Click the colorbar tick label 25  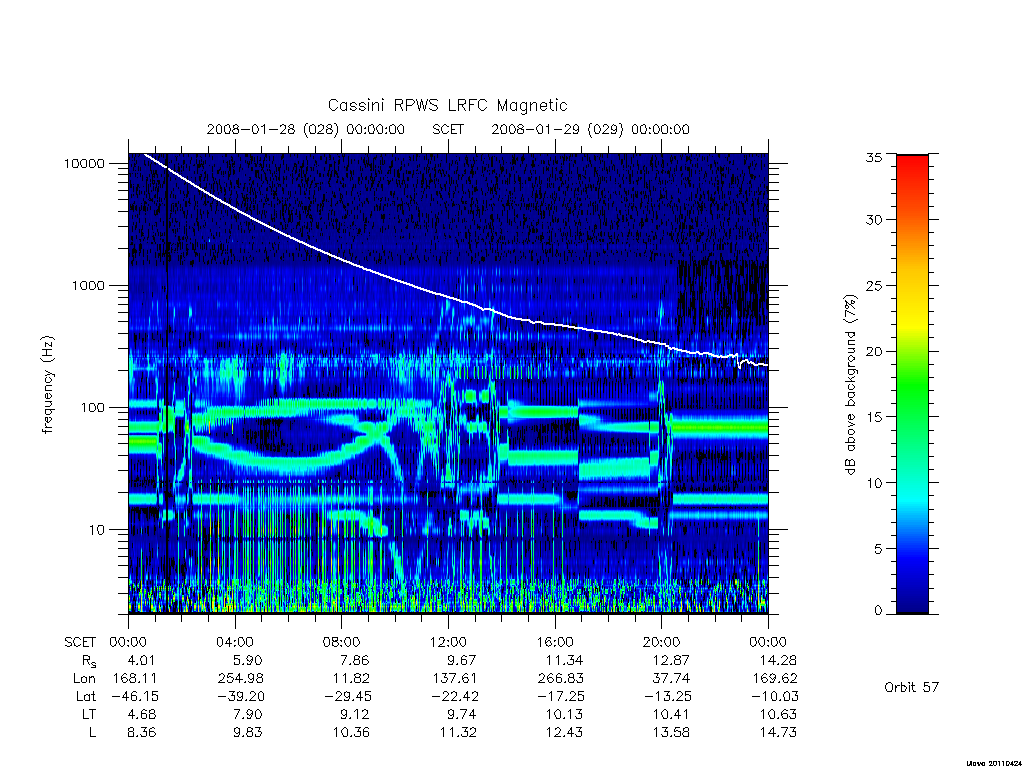click(873, 285)
